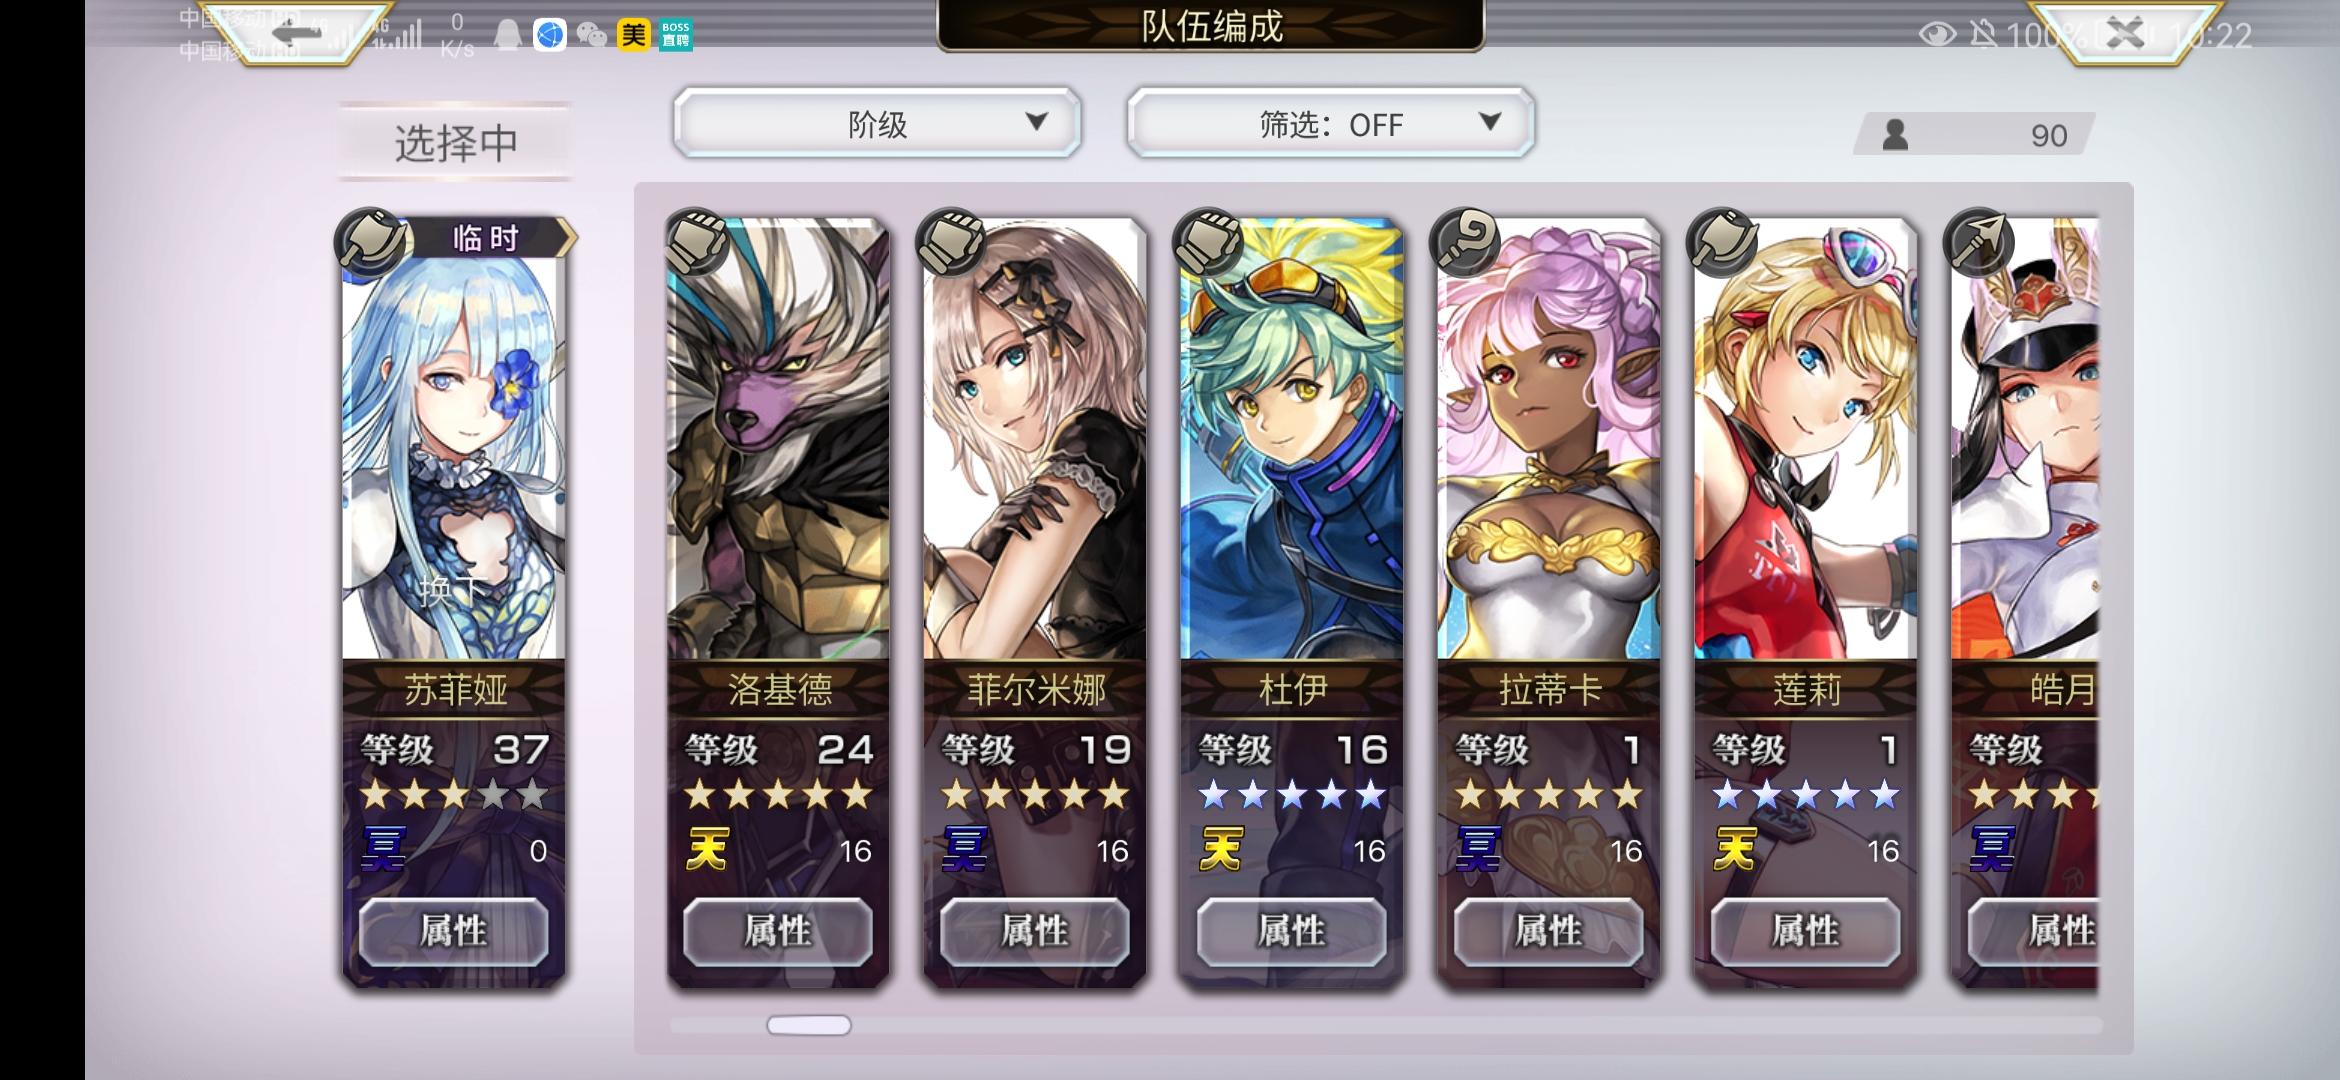Tap the back arrow icon at top left
Image resolution: width=2340 pixels, height=1080 pixels.
pyautogui.click(x=298, y=32)
